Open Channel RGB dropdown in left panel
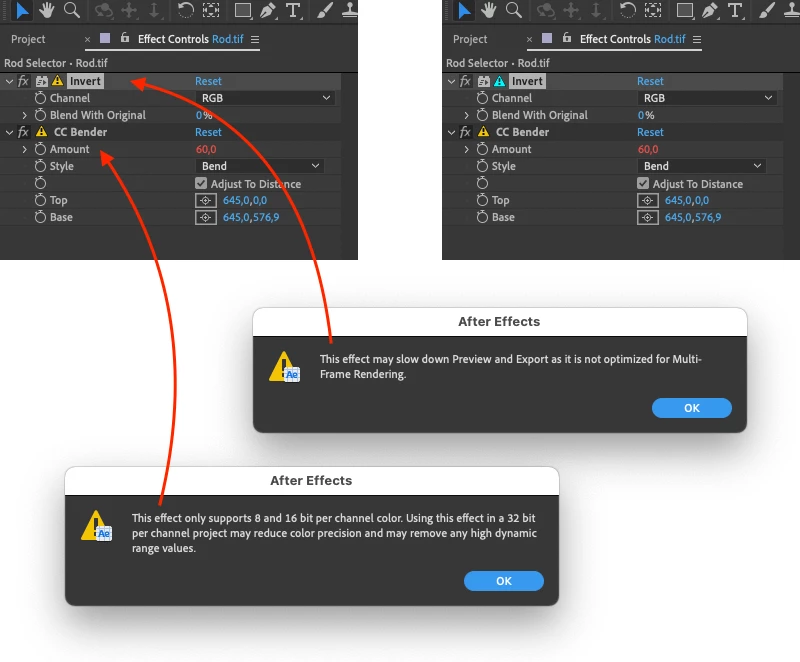The height and width of the screenshot is (662, 800). 265,98
